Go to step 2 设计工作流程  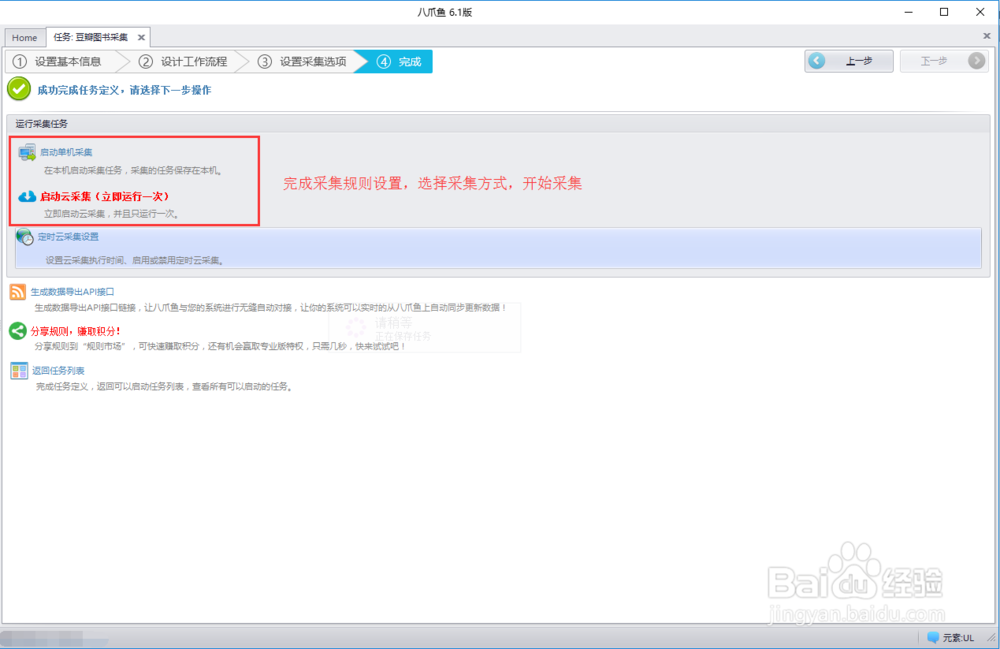tap(183, 62)
